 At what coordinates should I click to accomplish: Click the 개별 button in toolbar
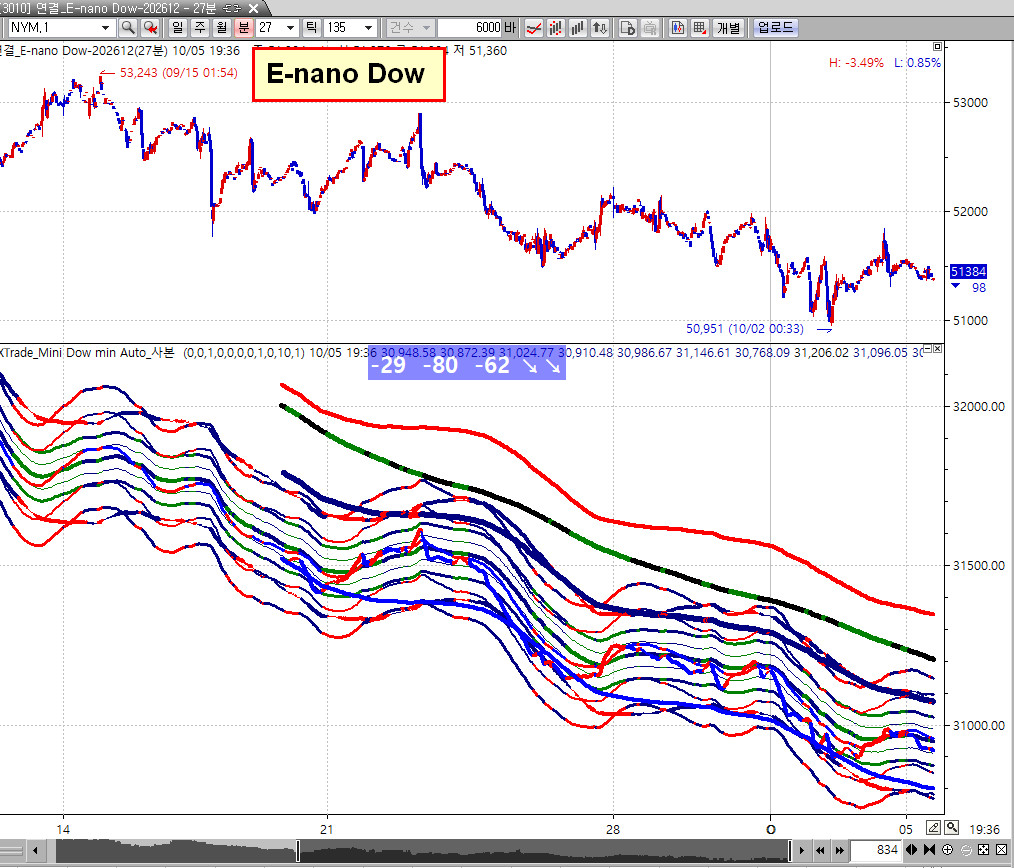coord(729,28)
